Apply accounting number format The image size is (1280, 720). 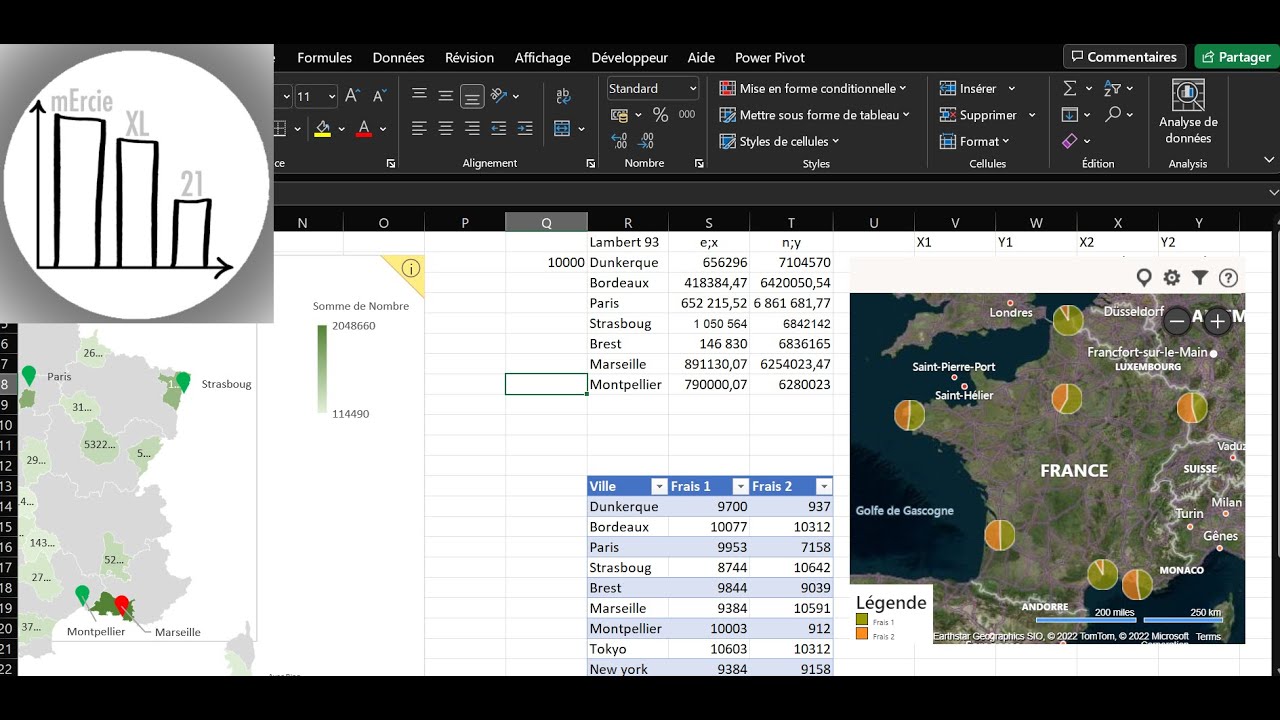pos(619,115)
